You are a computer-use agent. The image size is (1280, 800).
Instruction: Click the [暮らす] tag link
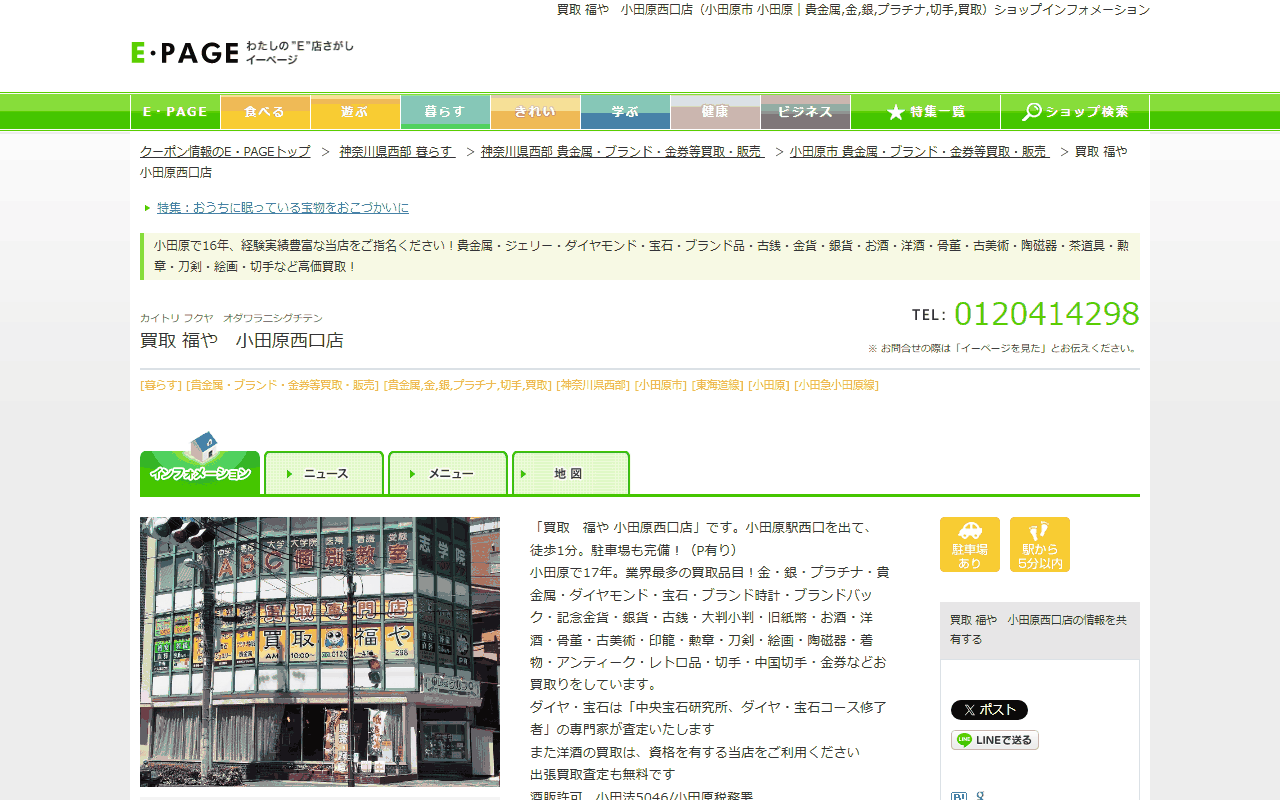point(161,385)
